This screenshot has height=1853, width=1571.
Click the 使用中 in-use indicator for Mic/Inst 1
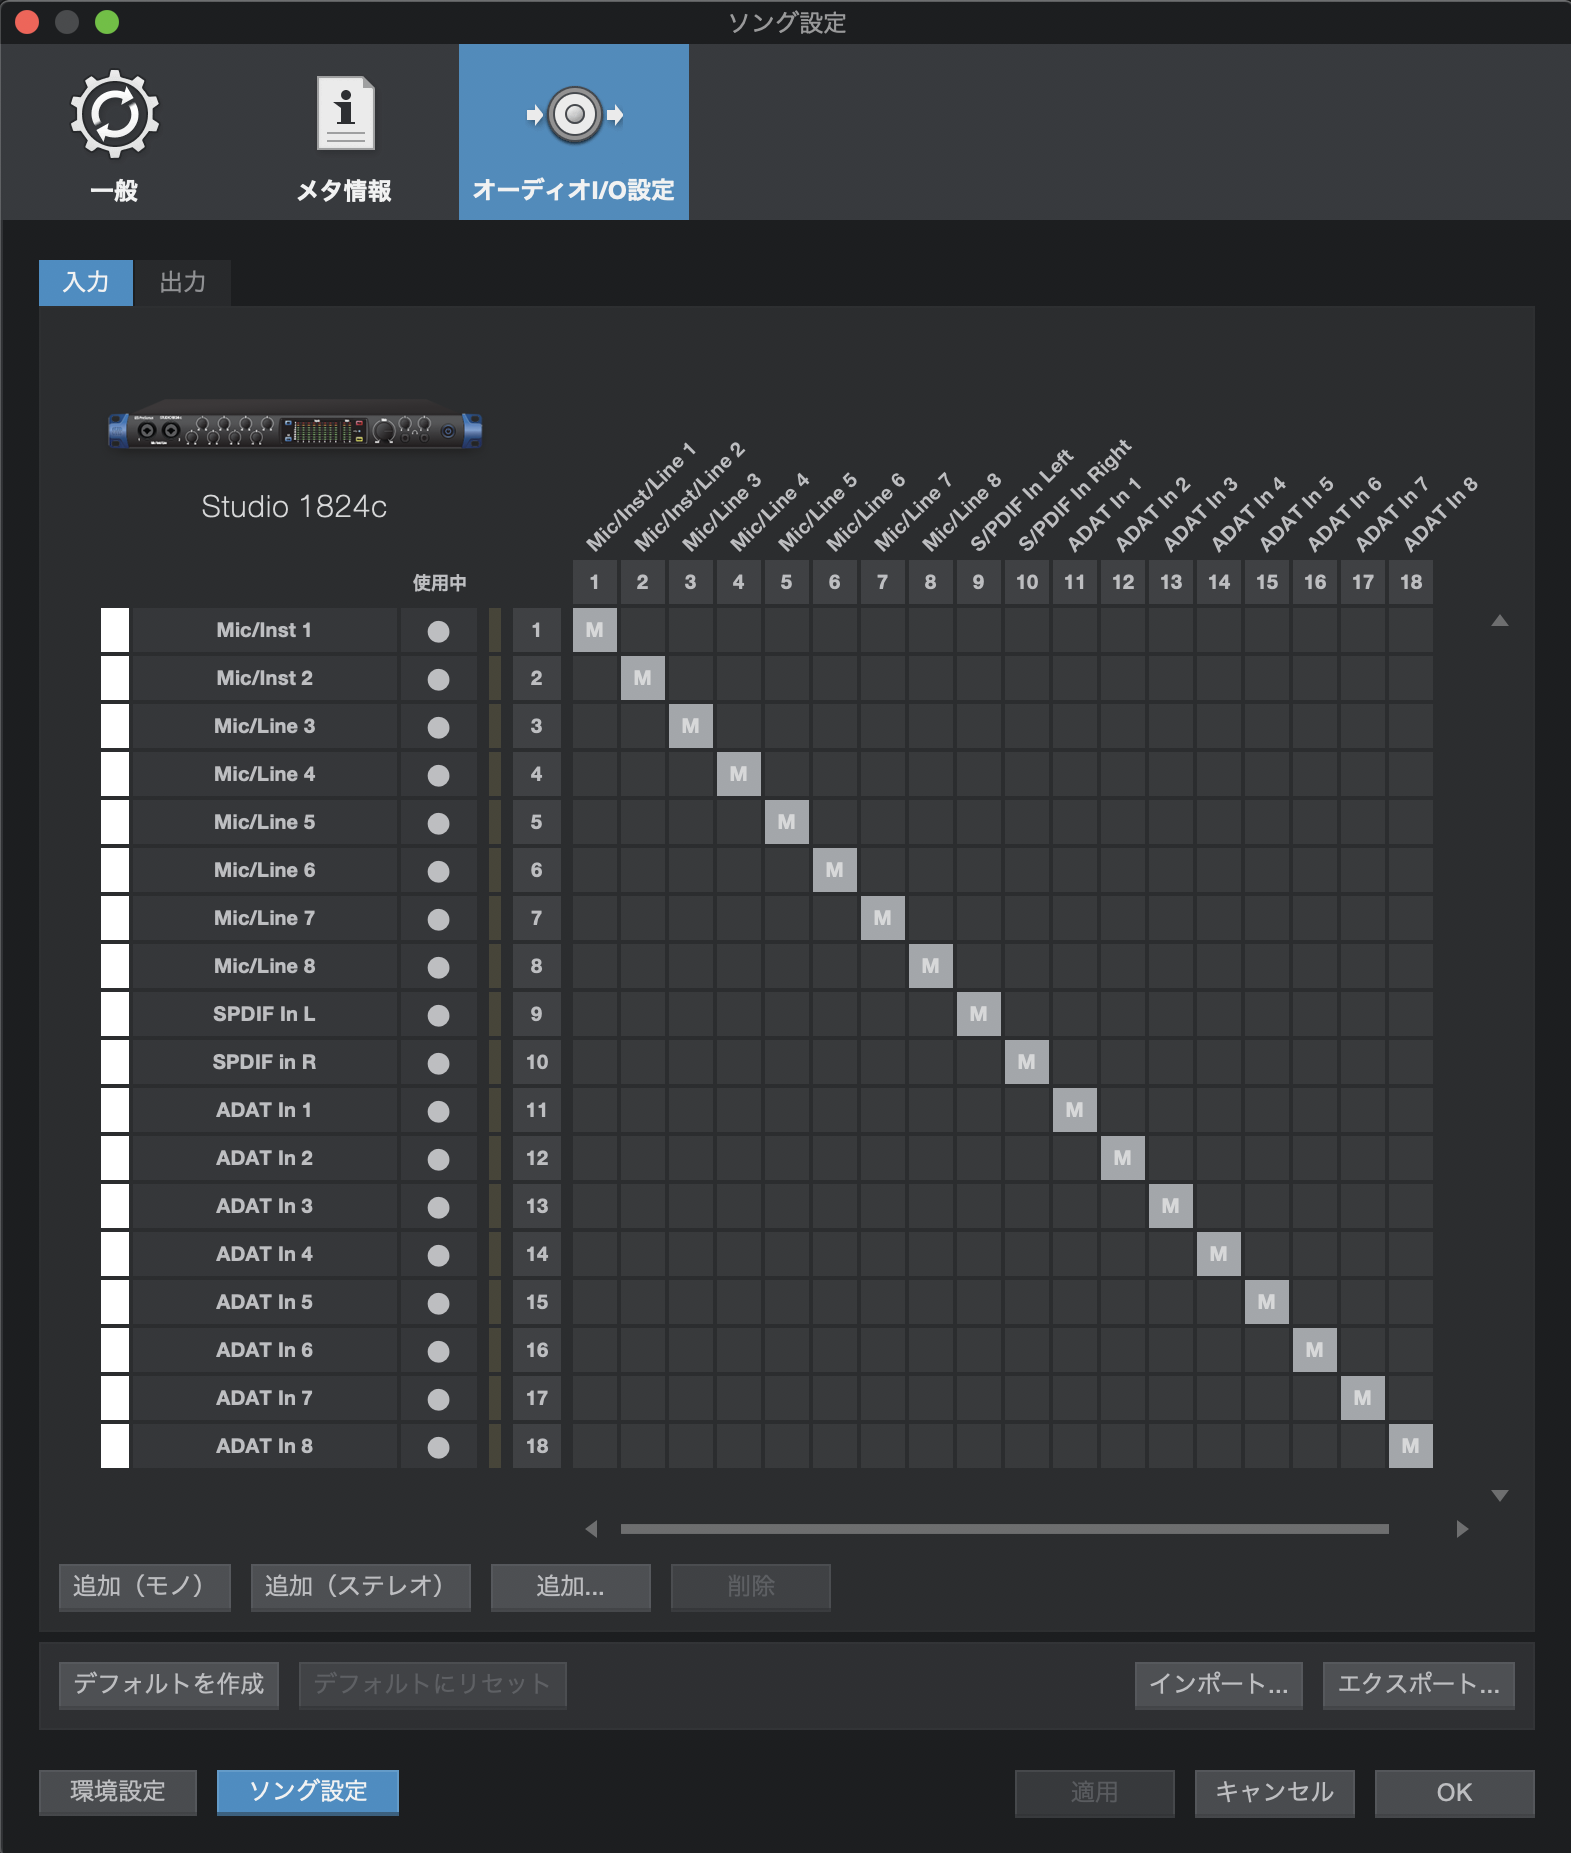(438, 631)
